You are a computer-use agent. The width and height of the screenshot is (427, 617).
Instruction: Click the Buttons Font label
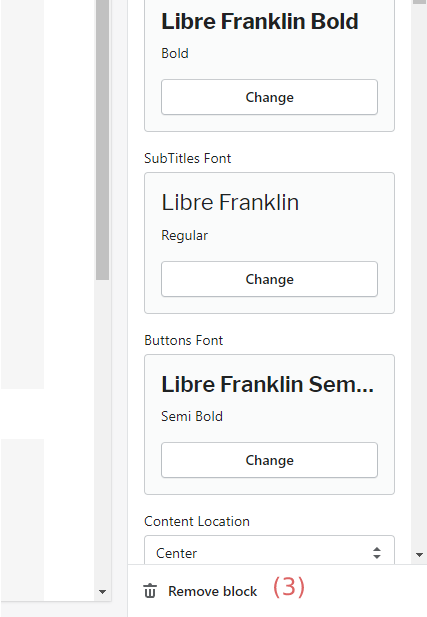[x=184, y=340]
